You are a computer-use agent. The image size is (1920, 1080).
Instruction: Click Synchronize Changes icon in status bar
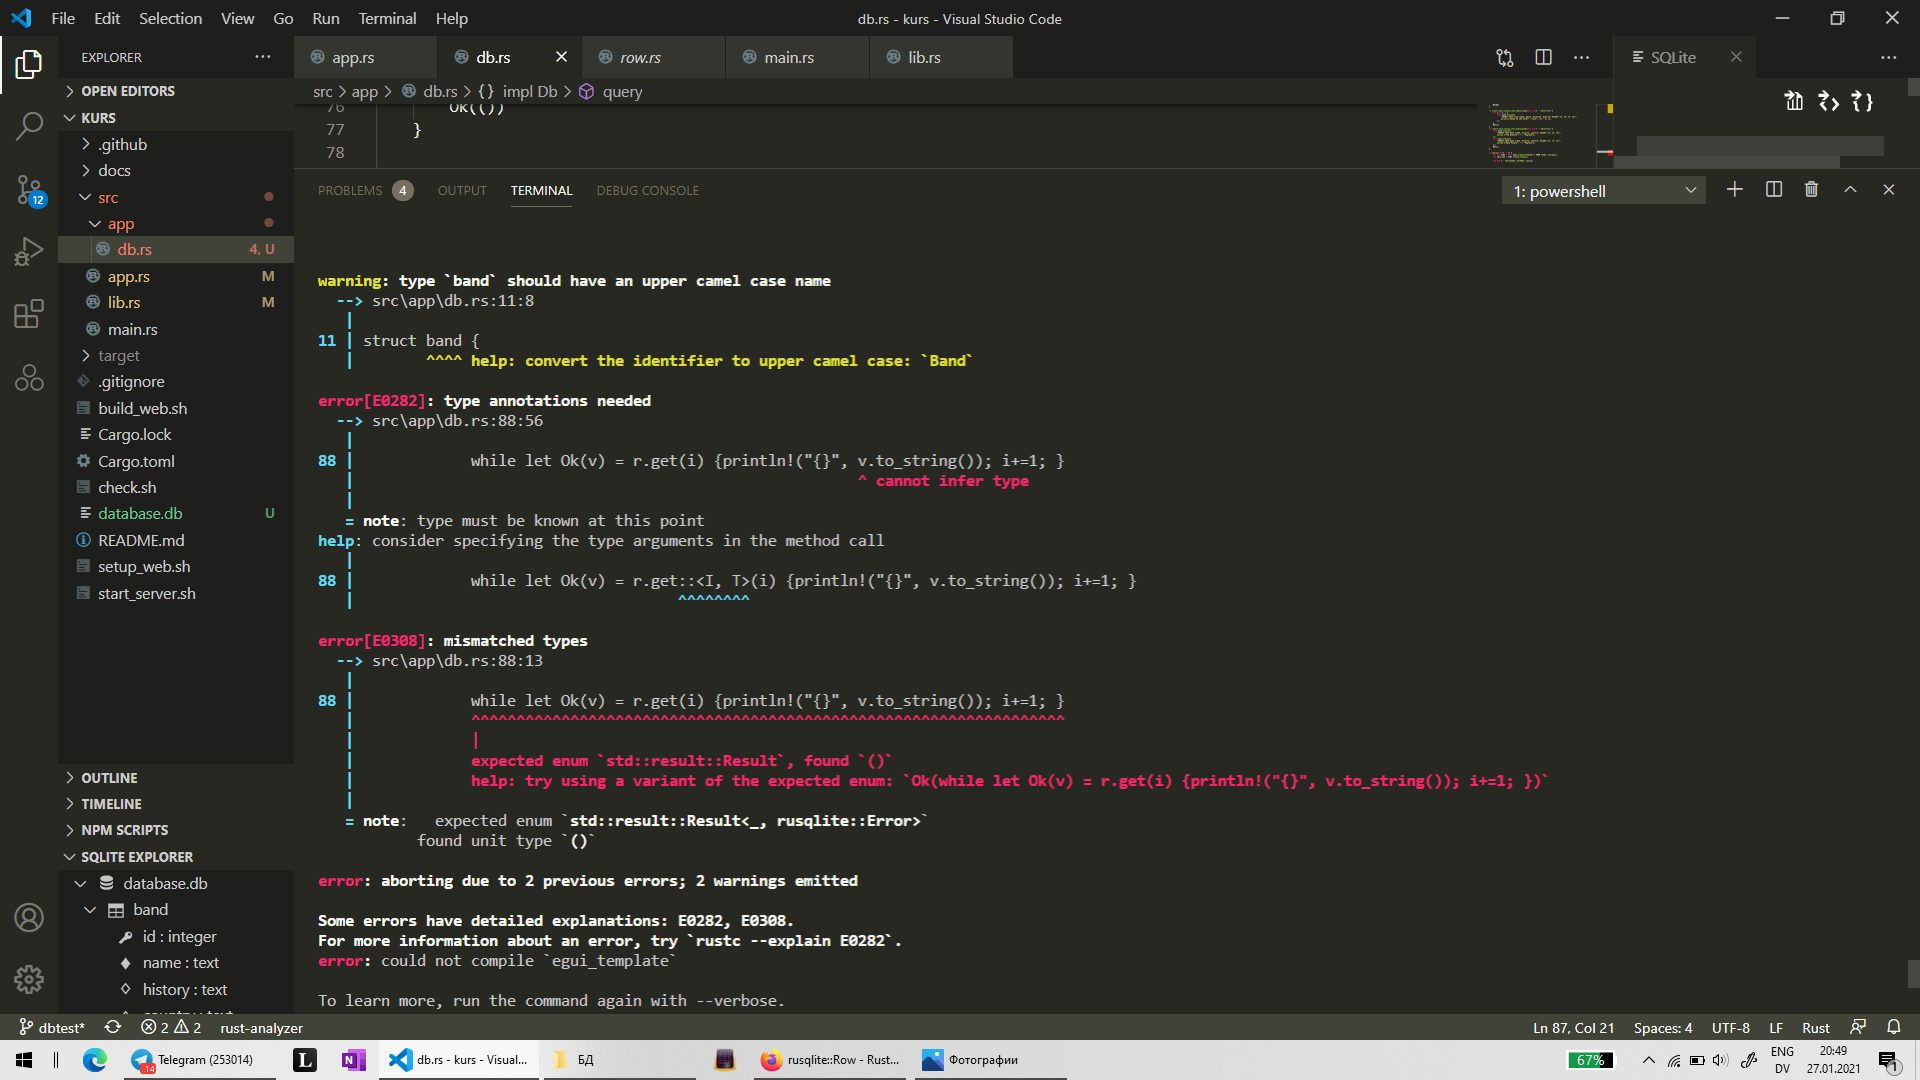(x=113, y=1028)
